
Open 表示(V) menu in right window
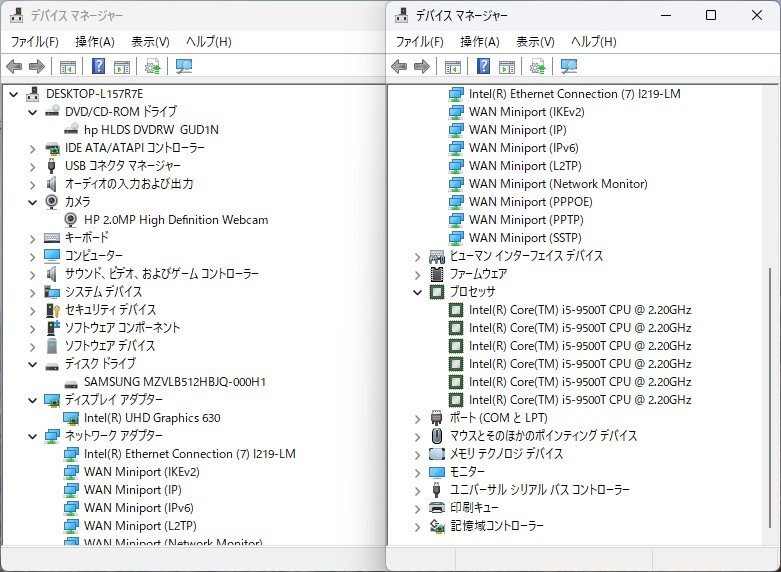point(535,41)
